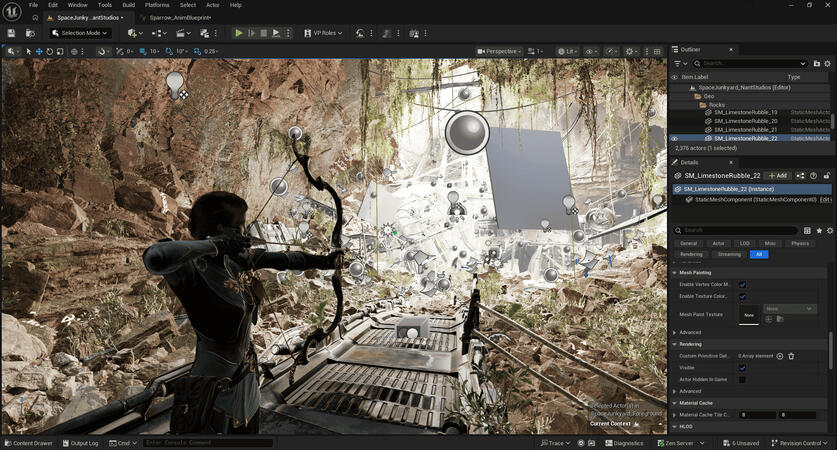Switch to the Sparrow_AnimBlueprint tab
837x450 pixels.
tap(180, 18)
